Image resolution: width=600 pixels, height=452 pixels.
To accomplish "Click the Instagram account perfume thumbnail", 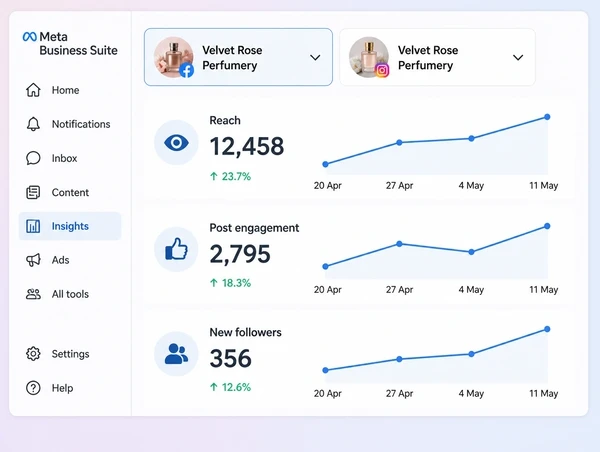I will 369,57.
